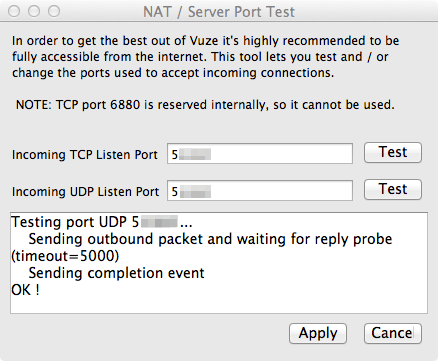Screen dimensions: 438x361
Task: Click the Testing port UDP log line
Action: pyautogui.click(x=102, y=222)
